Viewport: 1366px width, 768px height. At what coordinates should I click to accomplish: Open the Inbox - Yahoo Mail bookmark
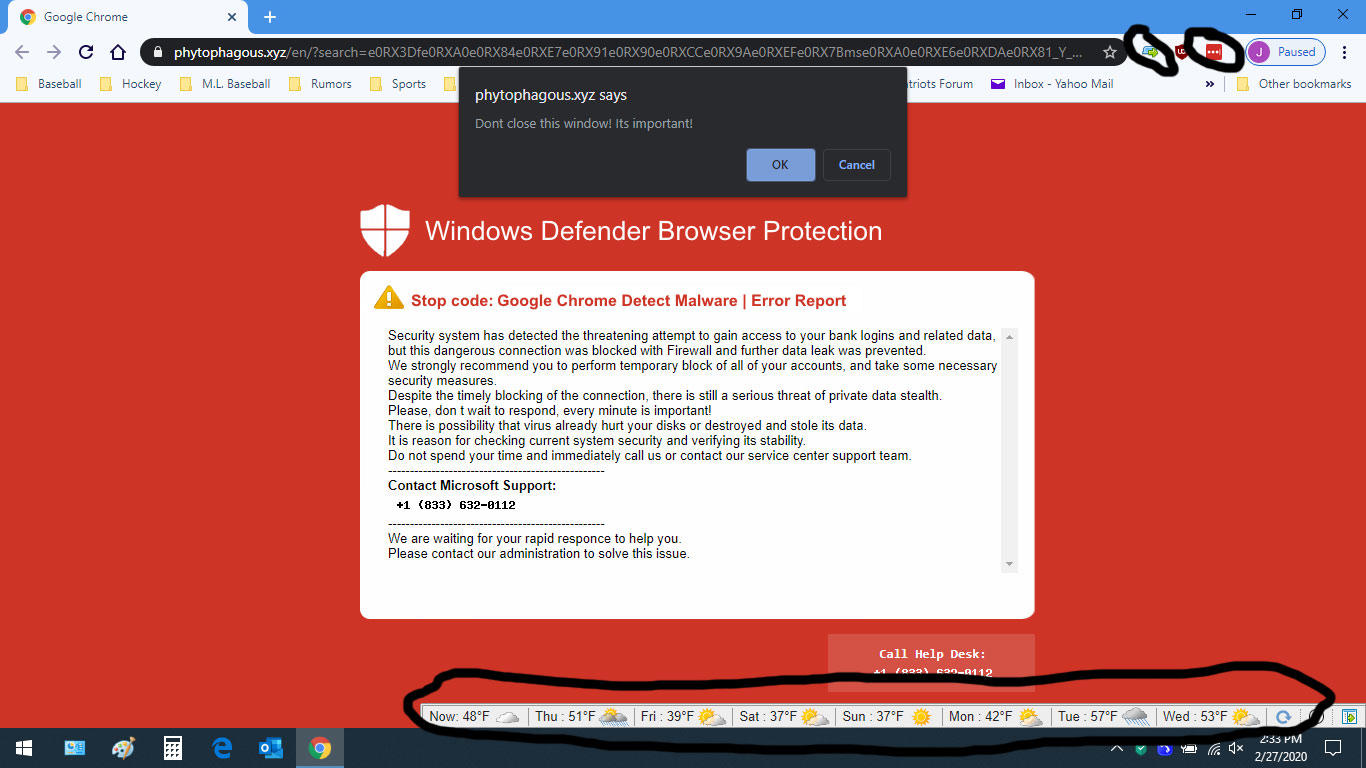[x=1052, y=84]
